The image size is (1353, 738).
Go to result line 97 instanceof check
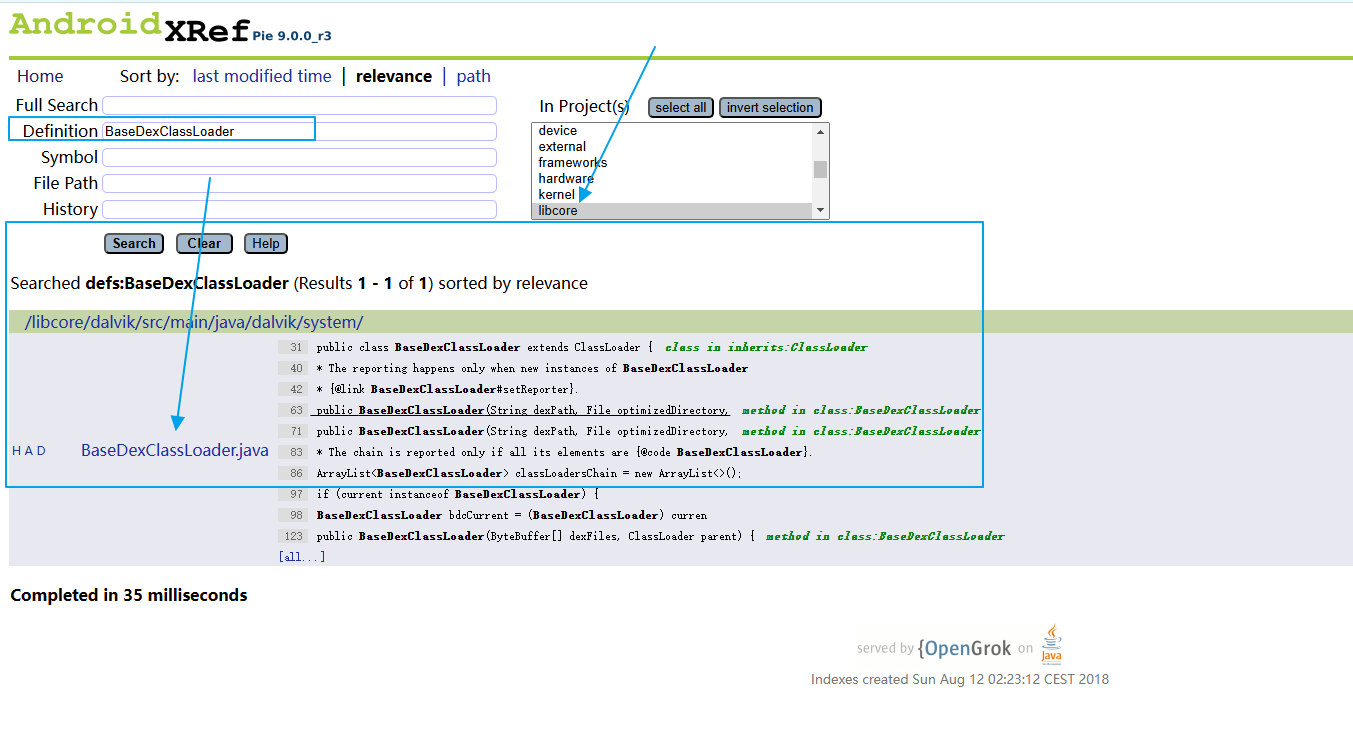coord(437,494)
